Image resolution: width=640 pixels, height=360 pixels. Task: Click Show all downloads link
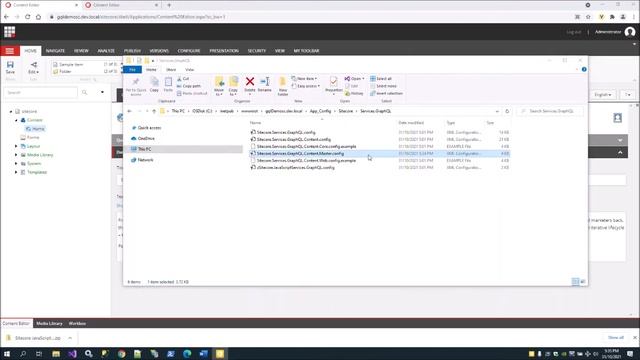tap(616, 338)
